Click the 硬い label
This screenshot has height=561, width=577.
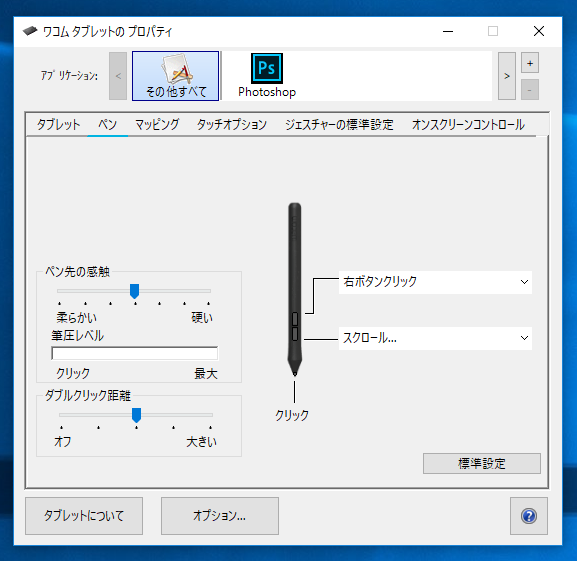(x=202, y=317)
